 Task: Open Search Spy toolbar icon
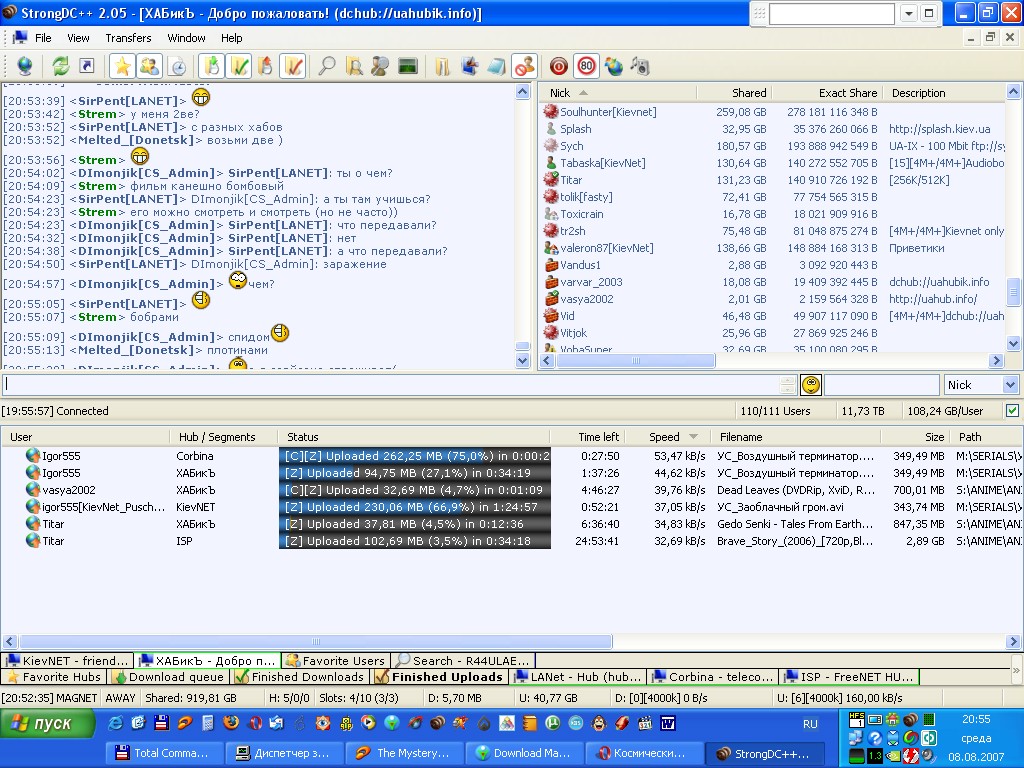pos(380,66)
